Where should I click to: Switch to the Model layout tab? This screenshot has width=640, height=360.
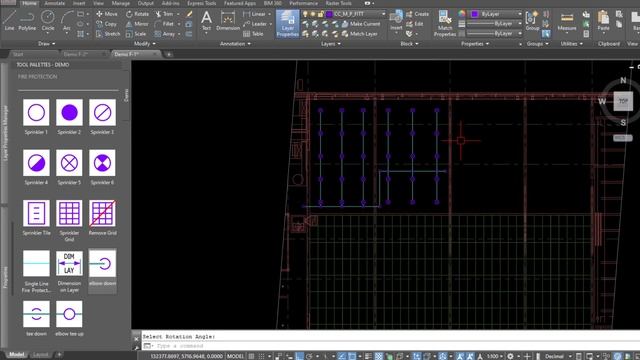tap(17, 355)
